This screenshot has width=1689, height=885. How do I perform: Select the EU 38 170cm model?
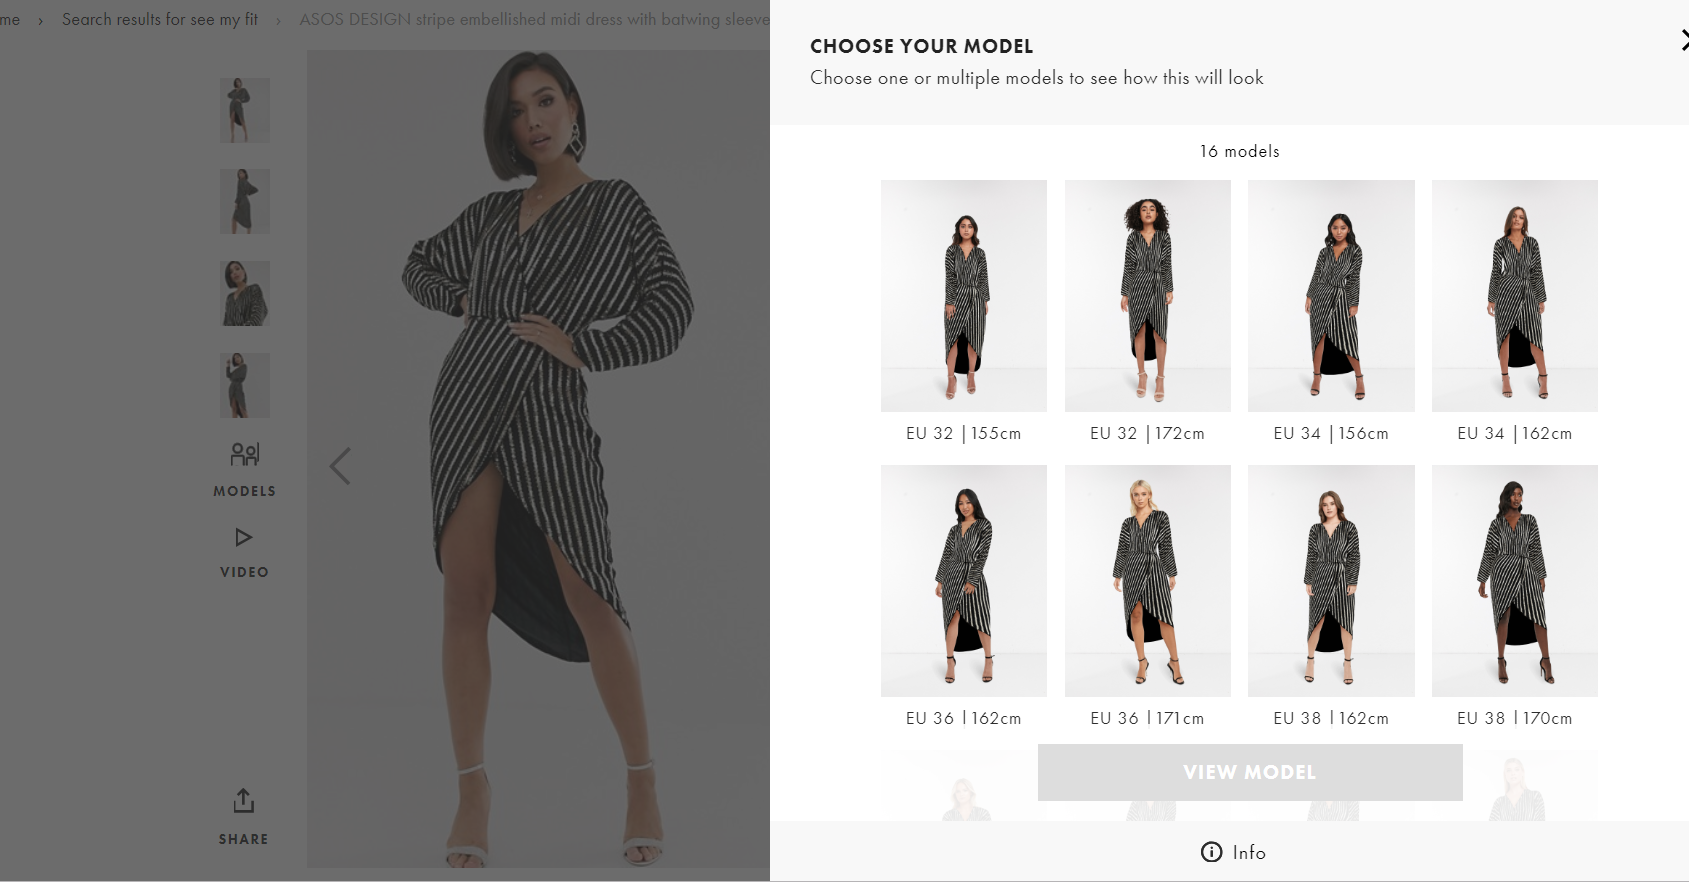coord(1515,581)
